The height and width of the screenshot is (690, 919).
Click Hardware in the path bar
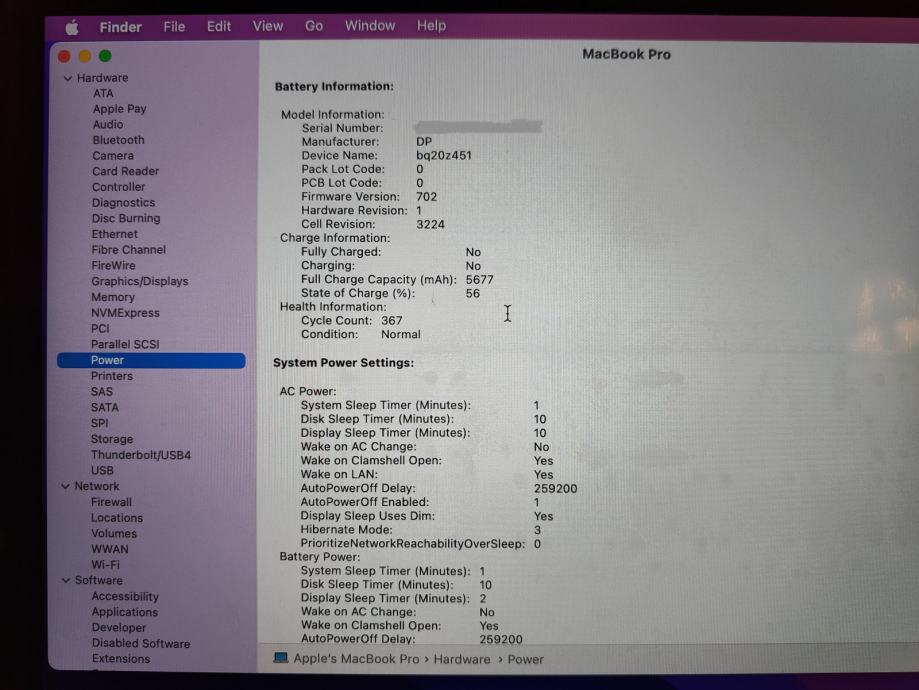462,660
